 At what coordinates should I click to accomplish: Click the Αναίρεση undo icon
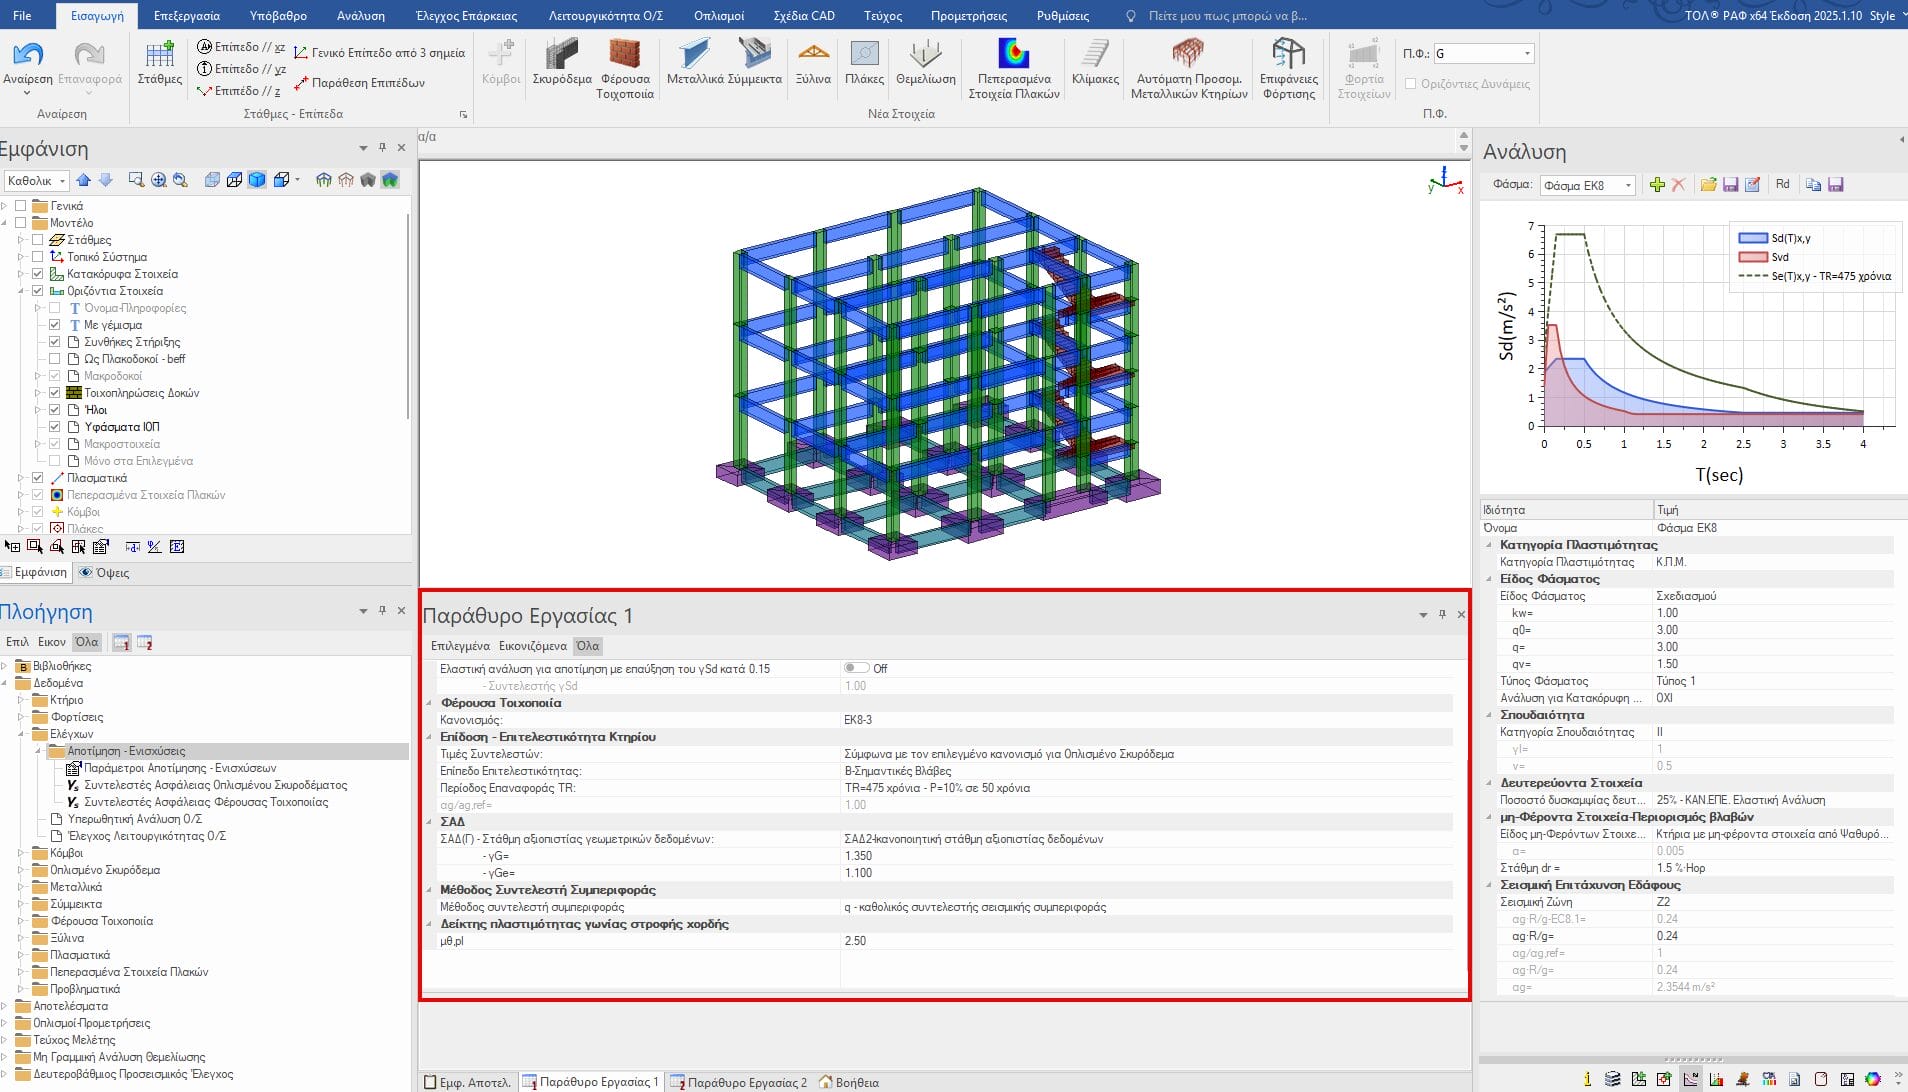tap(27, 55)
